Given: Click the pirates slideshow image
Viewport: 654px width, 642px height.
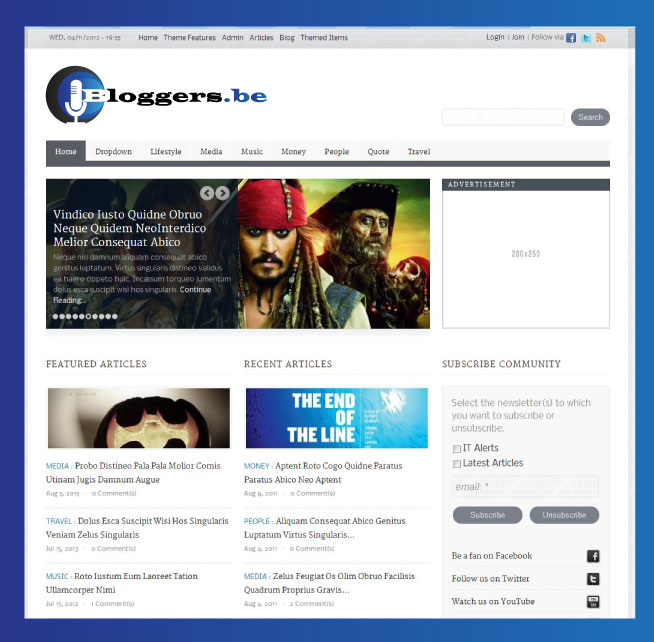Looking at the screenshot, I should coord(334,254).
